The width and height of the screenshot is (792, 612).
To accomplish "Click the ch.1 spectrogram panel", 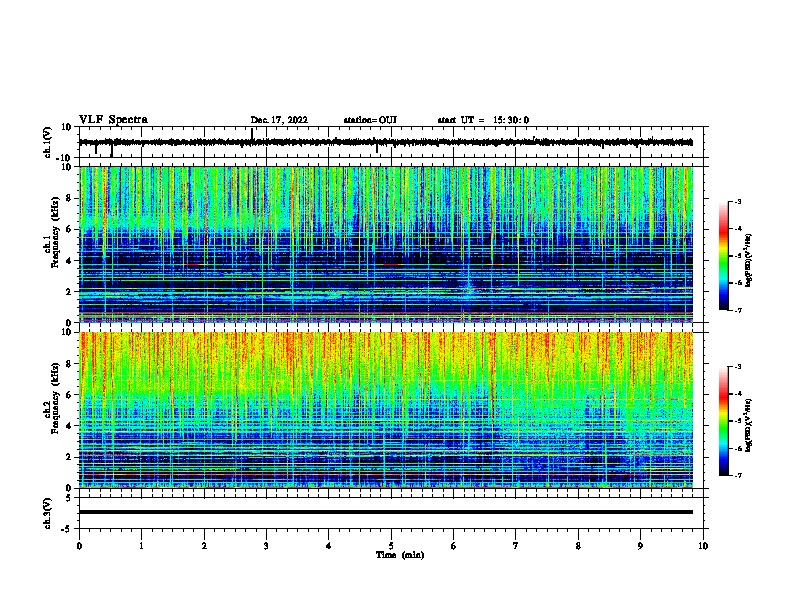I will pos(386,244).
